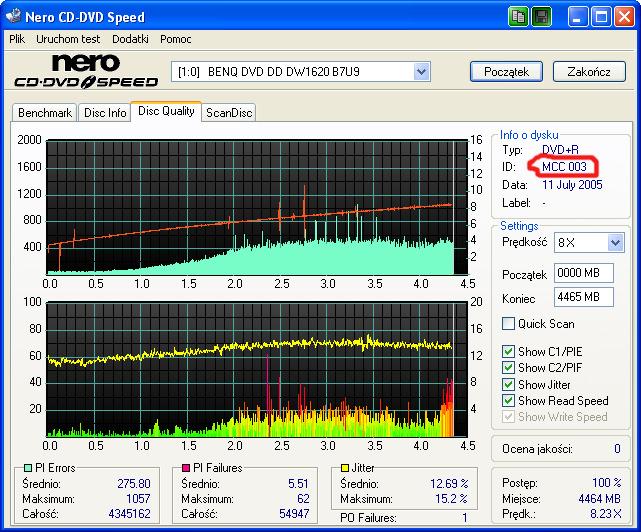641x532 pixels.
Task: Click the Koniec 4465 MB input field
Action: coord(584,297)
